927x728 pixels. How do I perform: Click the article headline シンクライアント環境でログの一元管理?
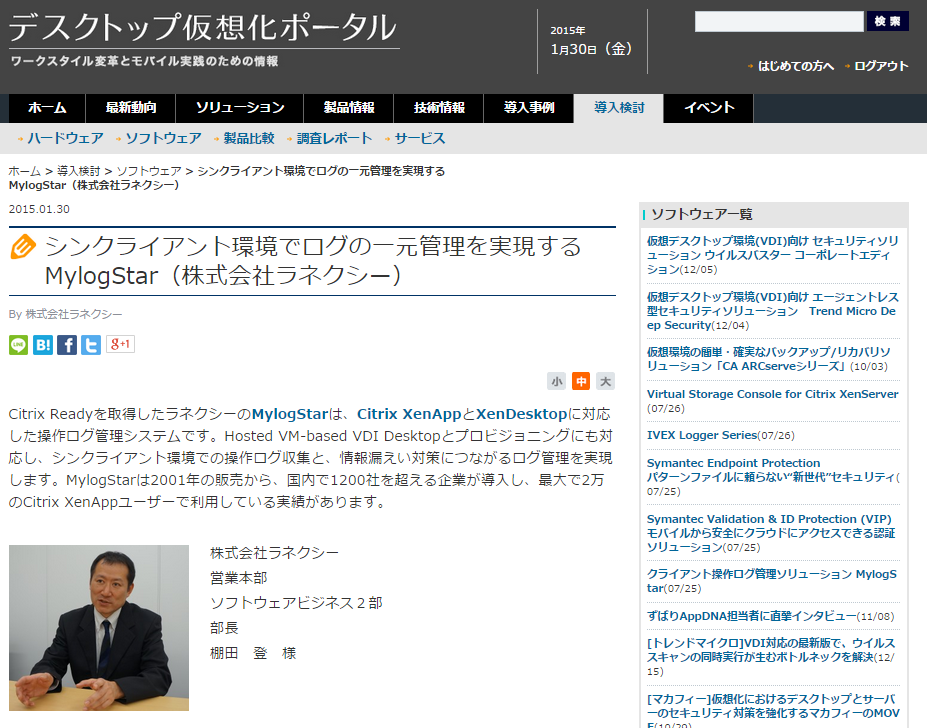tap(313, 261)
